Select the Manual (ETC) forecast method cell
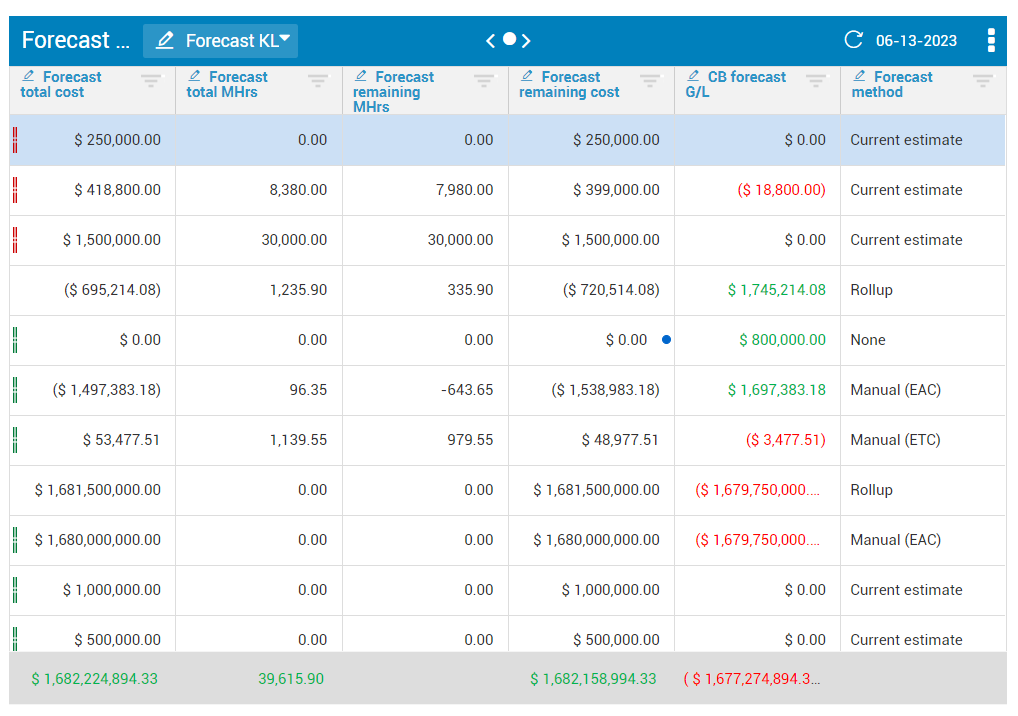Image resolution: width=1018 pixels, height=716 pixels. point(895,440)
